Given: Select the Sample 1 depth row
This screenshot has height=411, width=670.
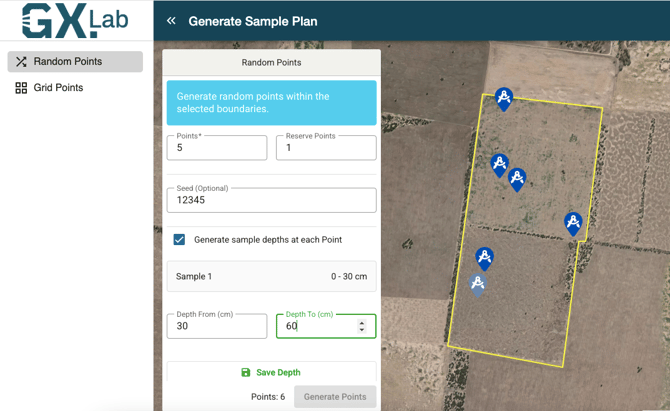Looking at the screenshot, I should (271, 276).
